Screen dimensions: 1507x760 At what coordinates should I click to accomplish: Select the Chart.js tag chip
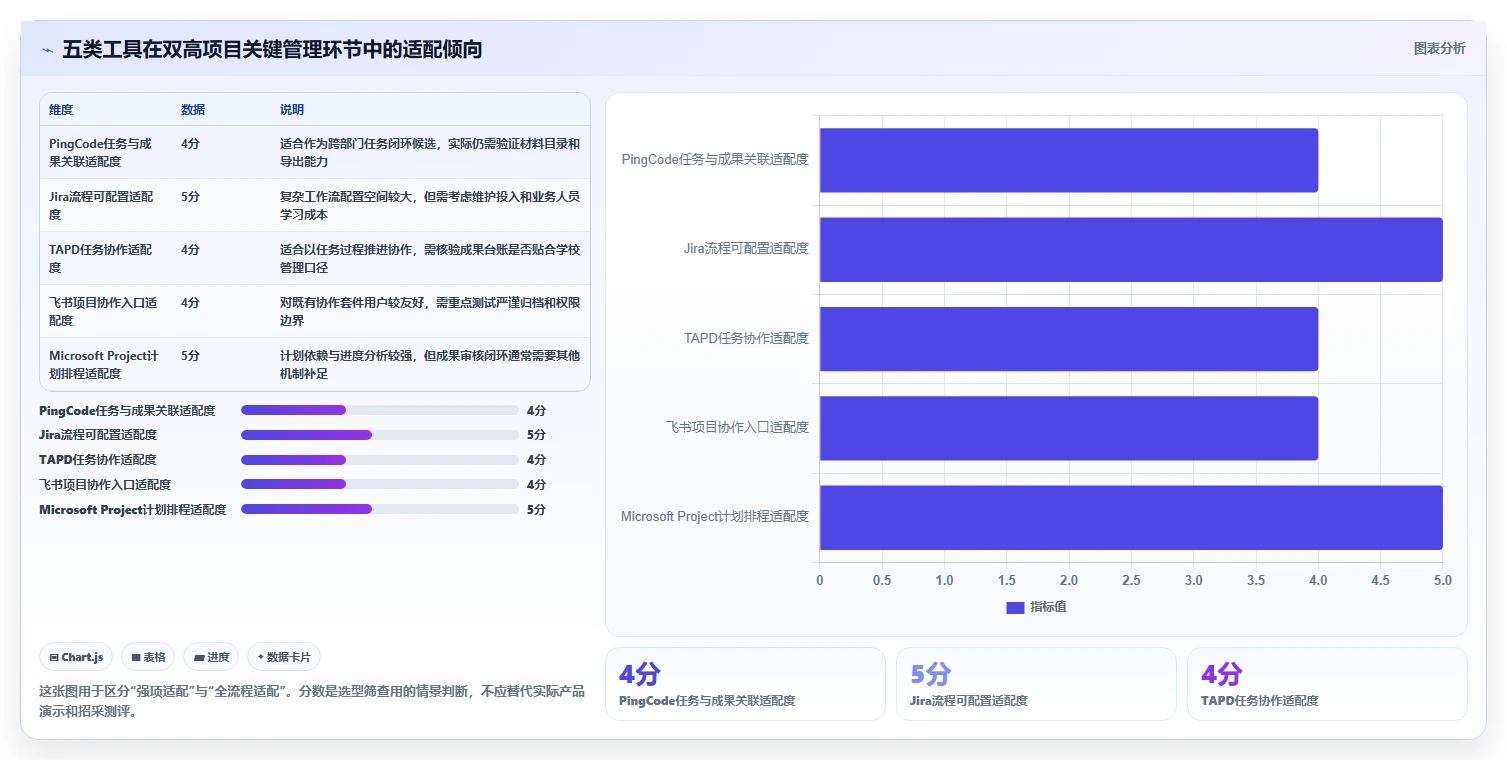pos(77,657)
